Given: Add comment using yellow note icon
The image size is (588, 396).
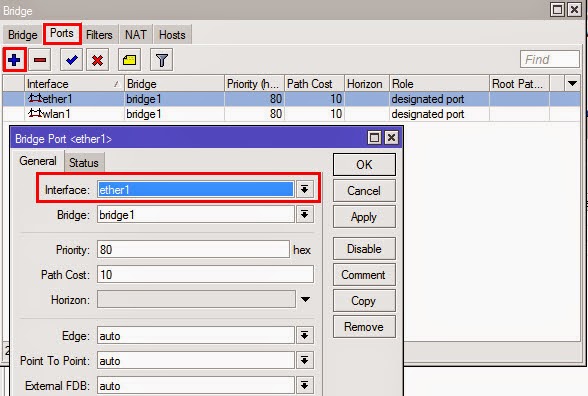Looking at the screenshot, I should (x=129, y=60).
